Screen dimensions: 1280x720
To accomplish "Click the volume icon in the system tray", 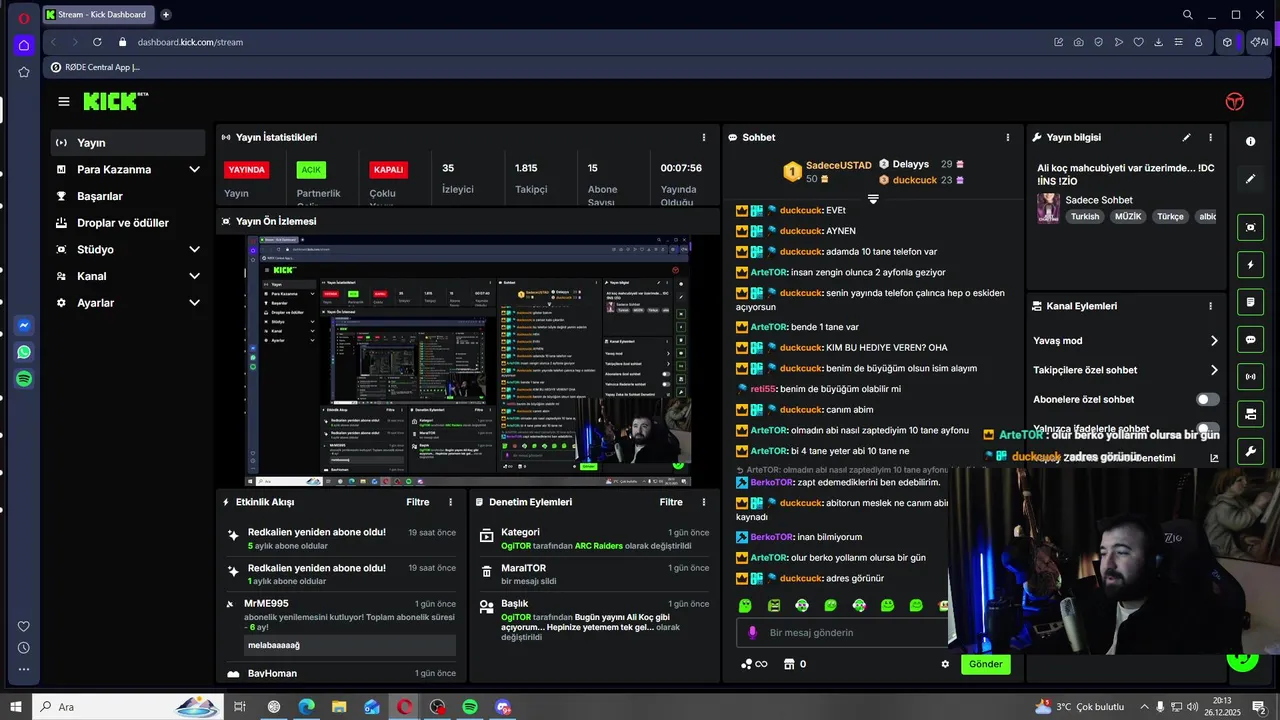I will tap(1193, 707).
